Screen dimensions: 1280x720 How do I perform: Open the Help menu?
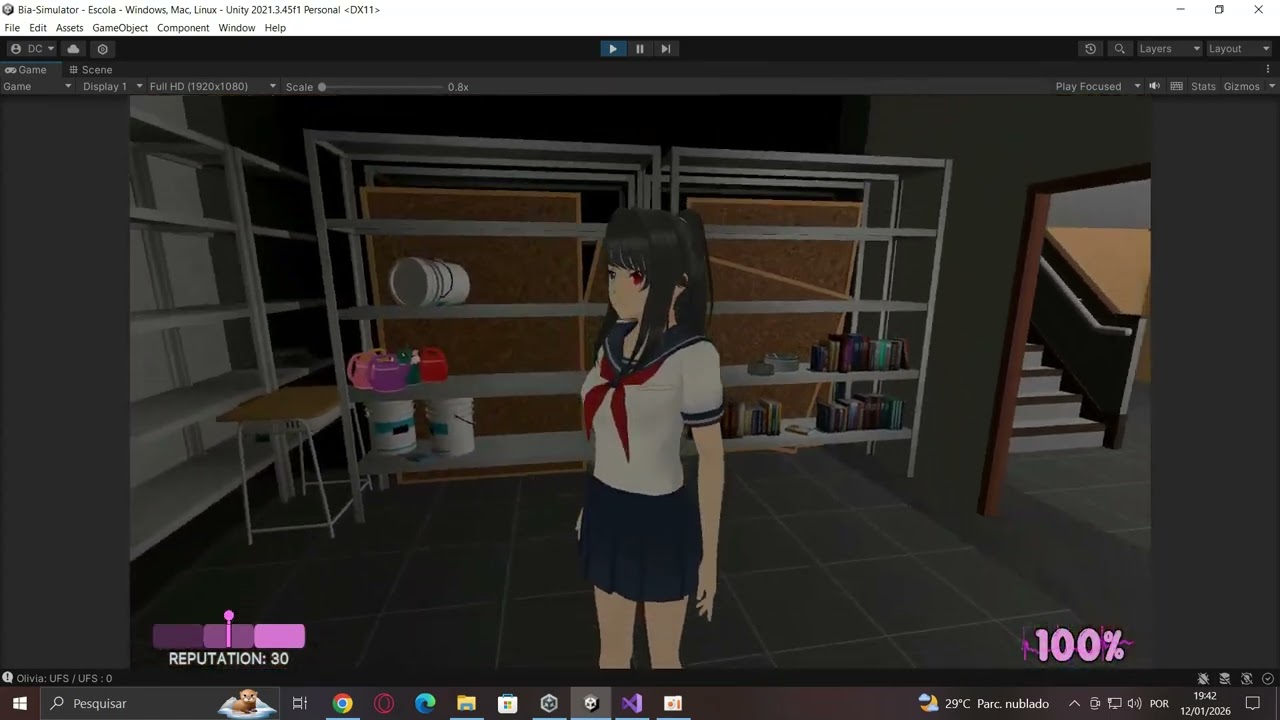pyautogui.click(x=275, y=28)
